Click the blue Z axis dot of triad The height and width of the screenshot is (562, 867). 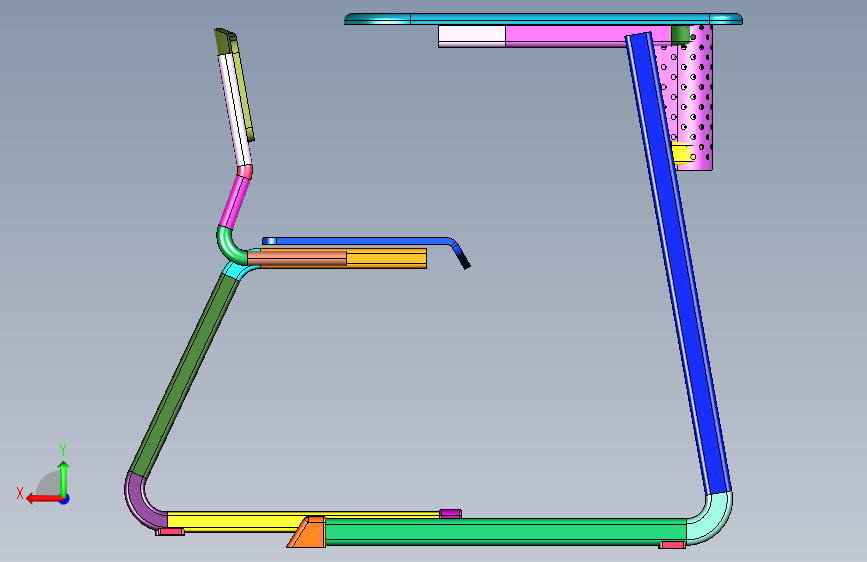tap(65, 499)
